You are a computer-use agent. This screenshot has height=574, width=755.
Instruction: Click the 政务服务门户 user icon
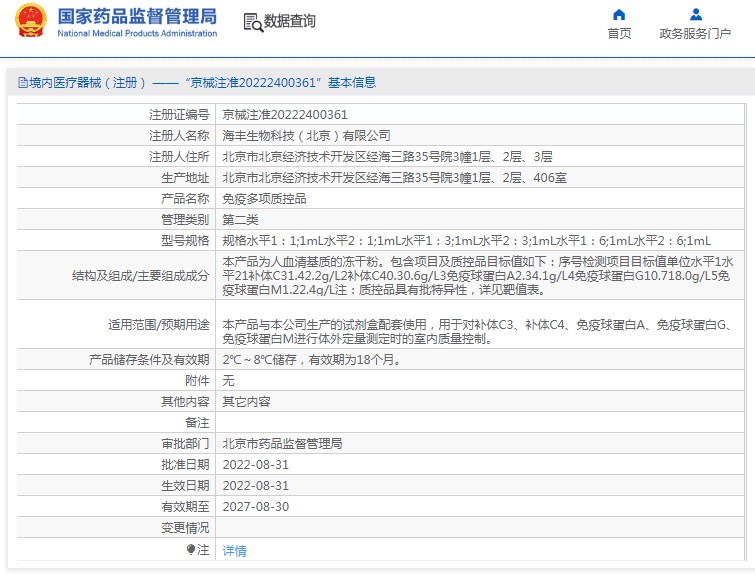[x=695, y=14]
